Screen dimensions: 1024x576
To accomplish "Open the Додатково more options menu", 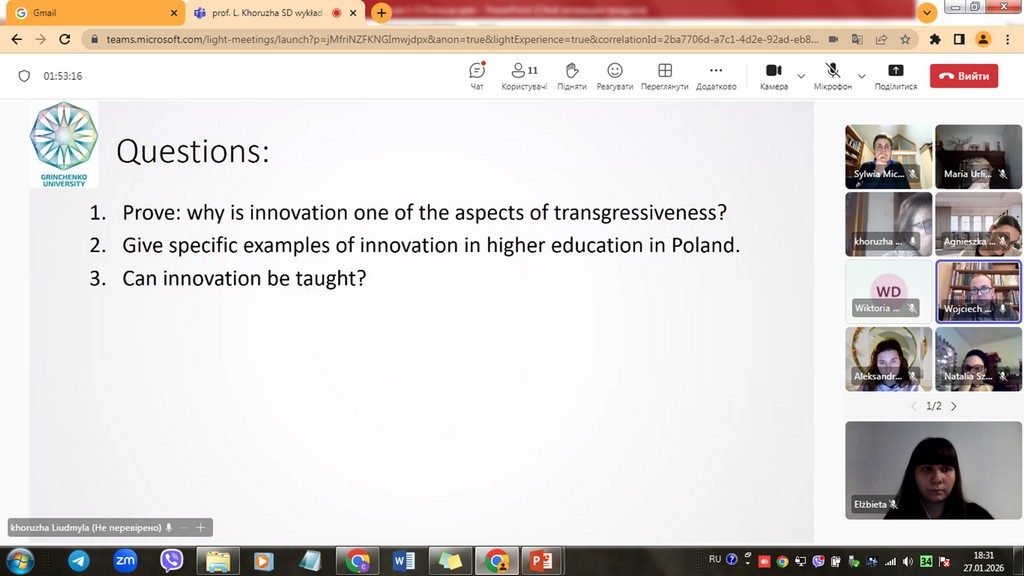I will pyautogui.click(x=716, y=76).
